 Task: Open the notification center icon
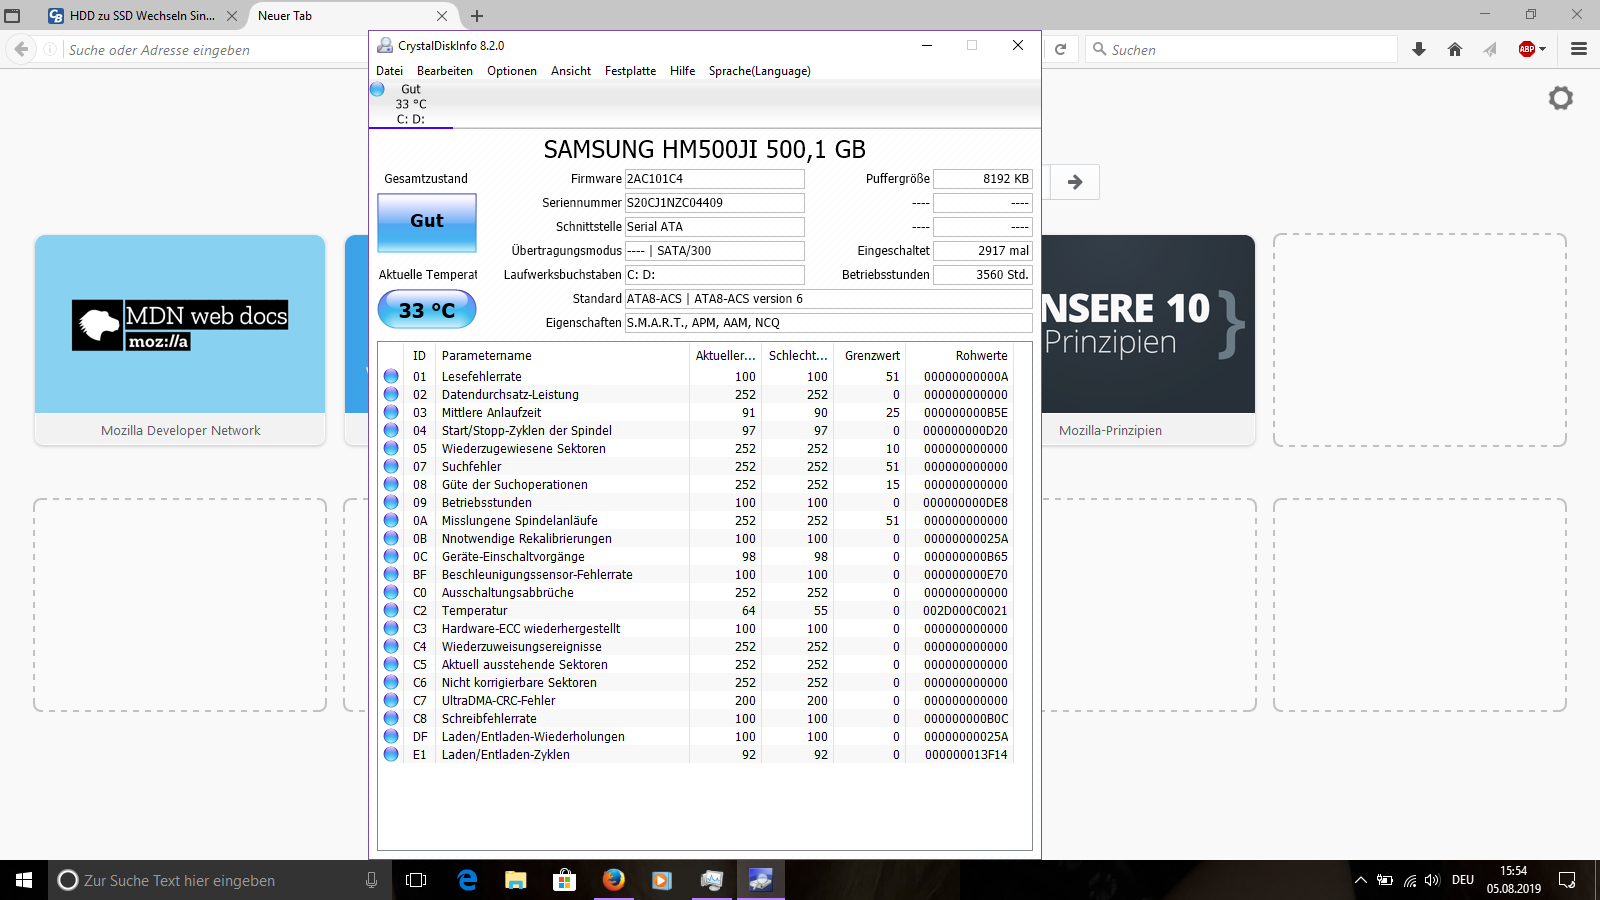tap(1567, 880)
